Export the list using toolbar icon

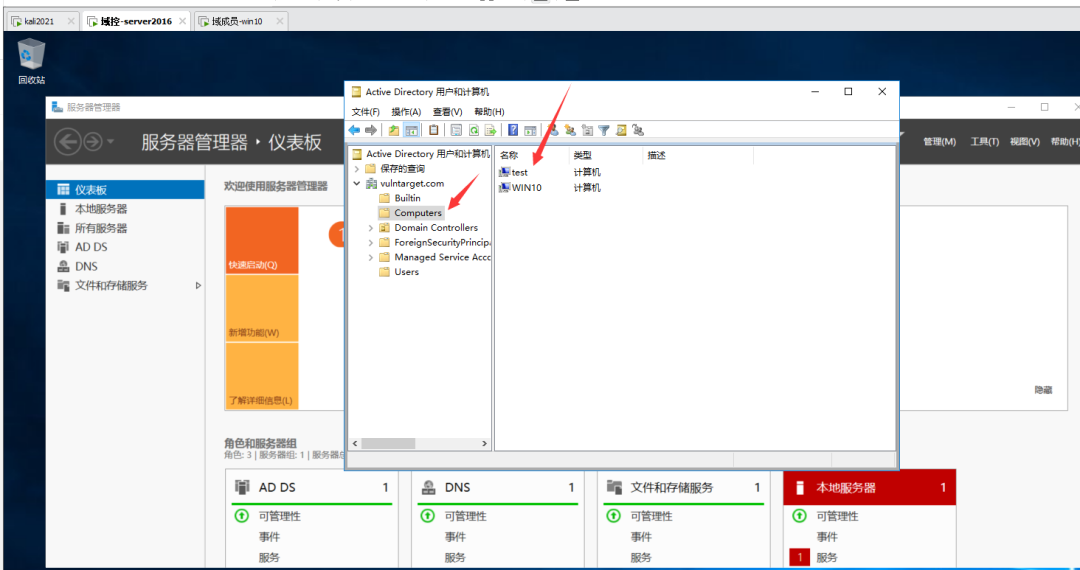[x=490, y=130]
